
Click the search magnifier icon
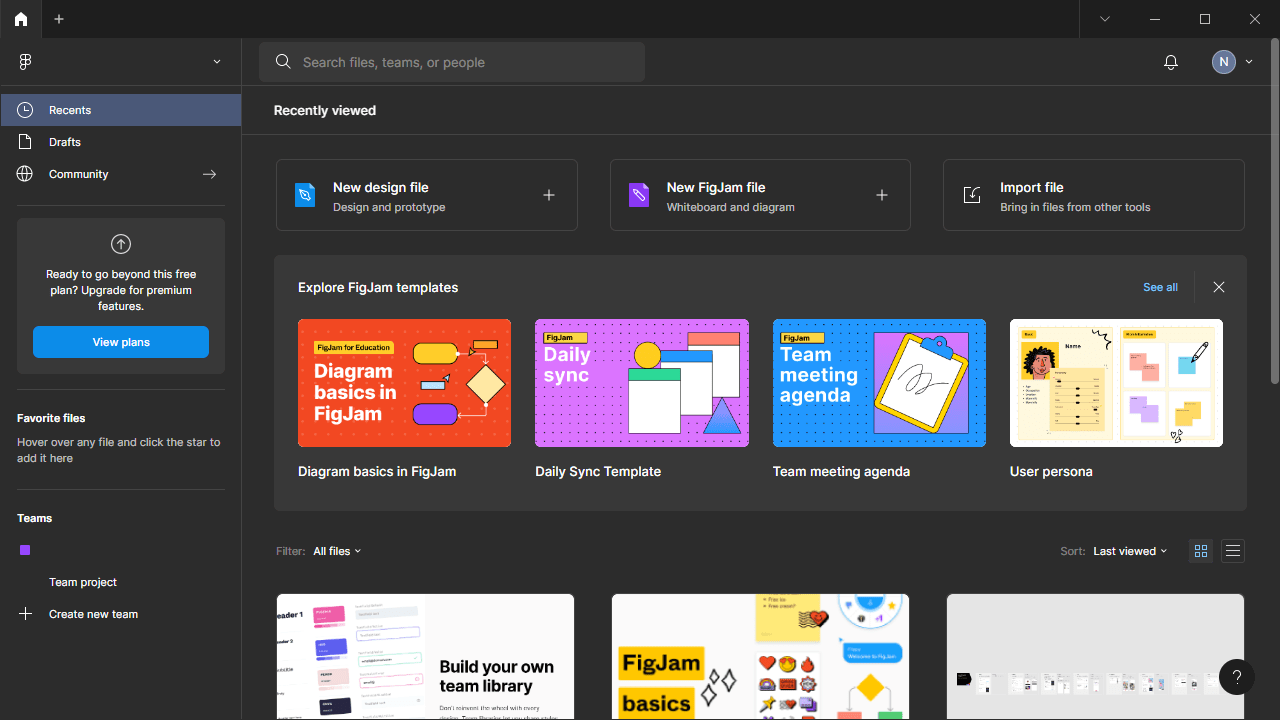[284, 62]
